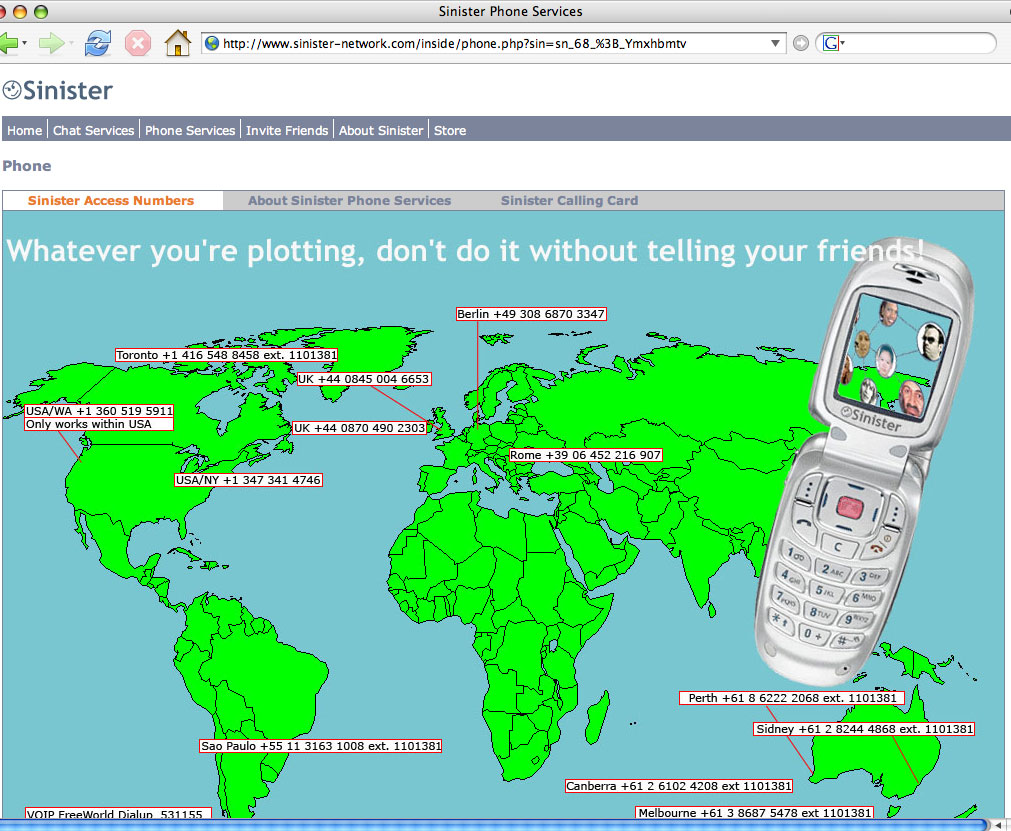Go to the Home page house icon
The width and height of the screenshot is (1011, 831).
coord(177,43)
